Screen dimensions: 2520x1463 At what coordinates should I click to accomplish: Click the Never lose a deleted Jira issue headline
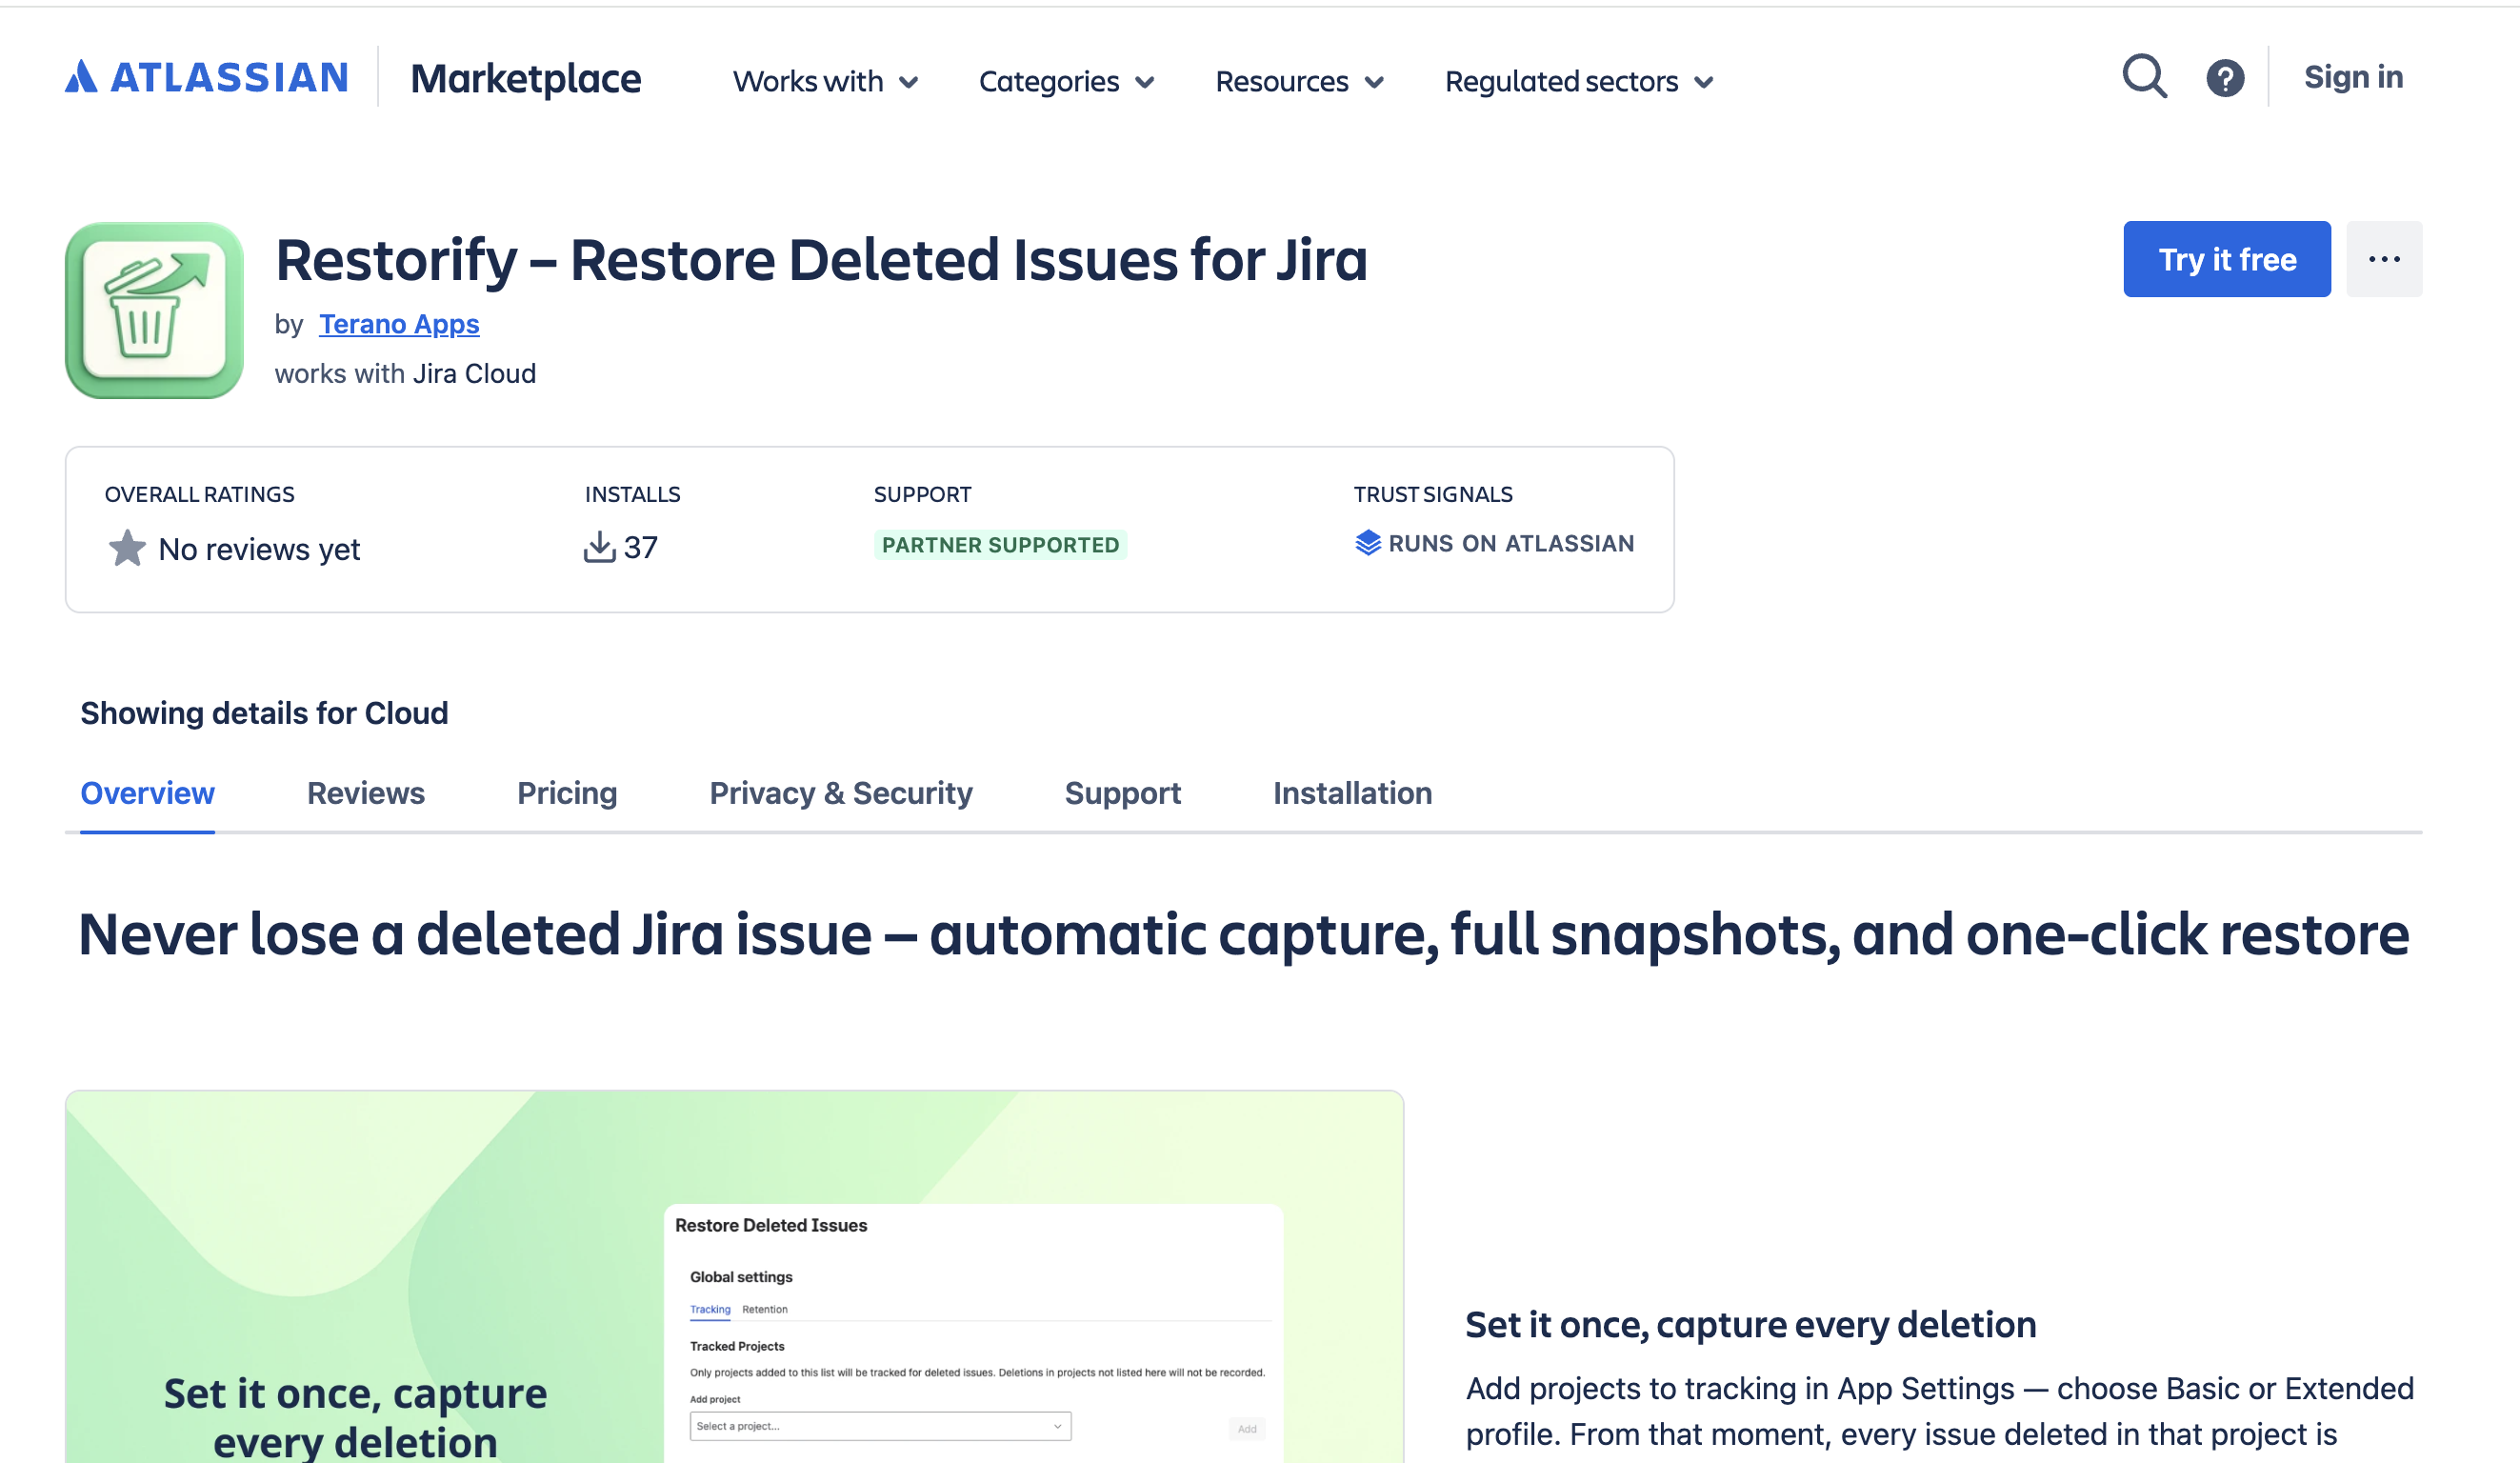coord(1243,934)
